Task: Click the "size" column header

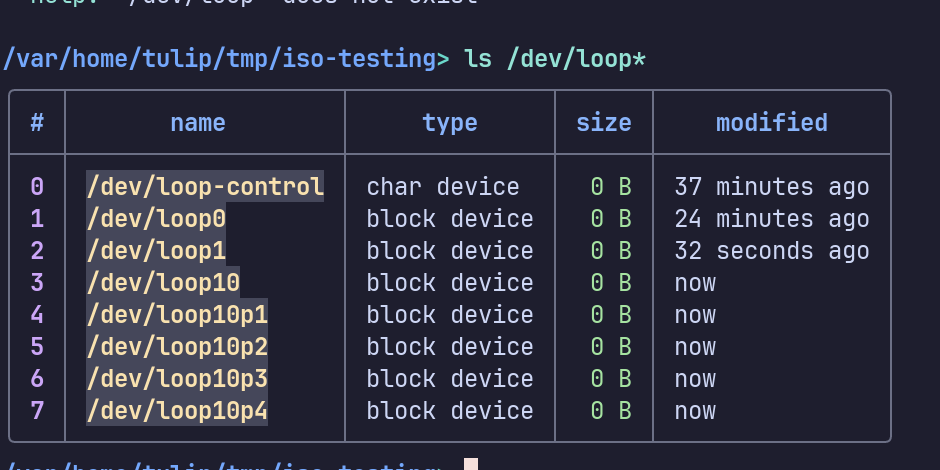Action: coord(604,123)
